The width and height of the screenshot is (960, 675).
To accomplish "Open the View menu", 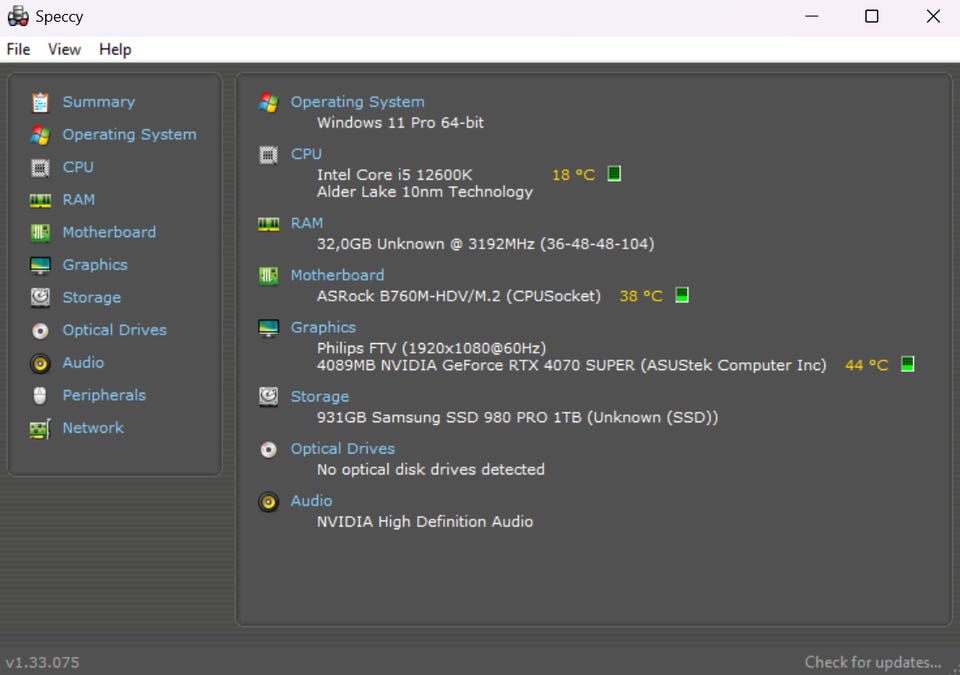I will (64, 49).
